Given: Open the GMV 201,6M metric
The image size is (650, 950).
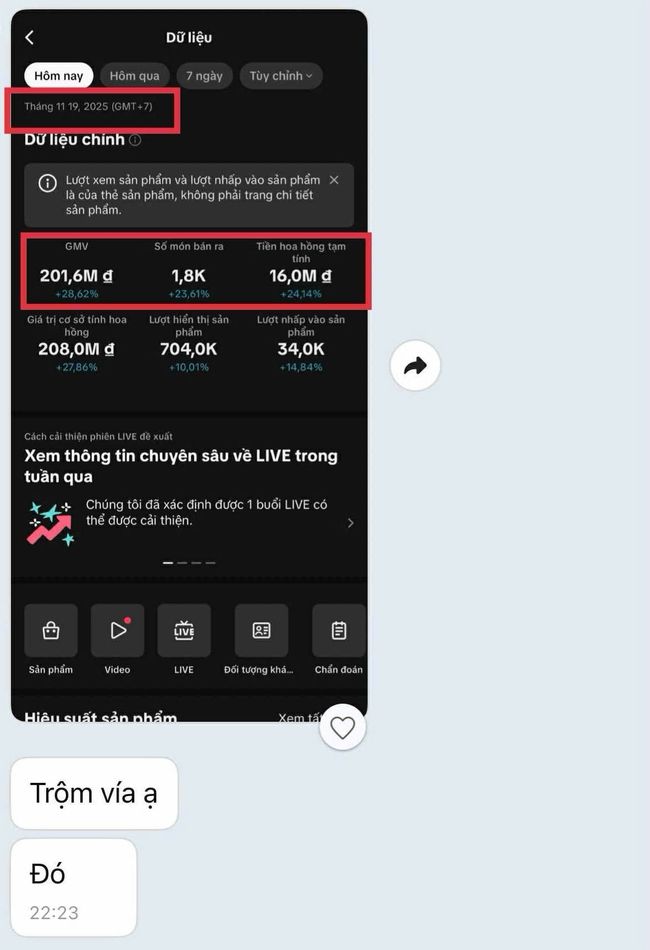Looking at the screenshot, I should (x=76, y=275).
